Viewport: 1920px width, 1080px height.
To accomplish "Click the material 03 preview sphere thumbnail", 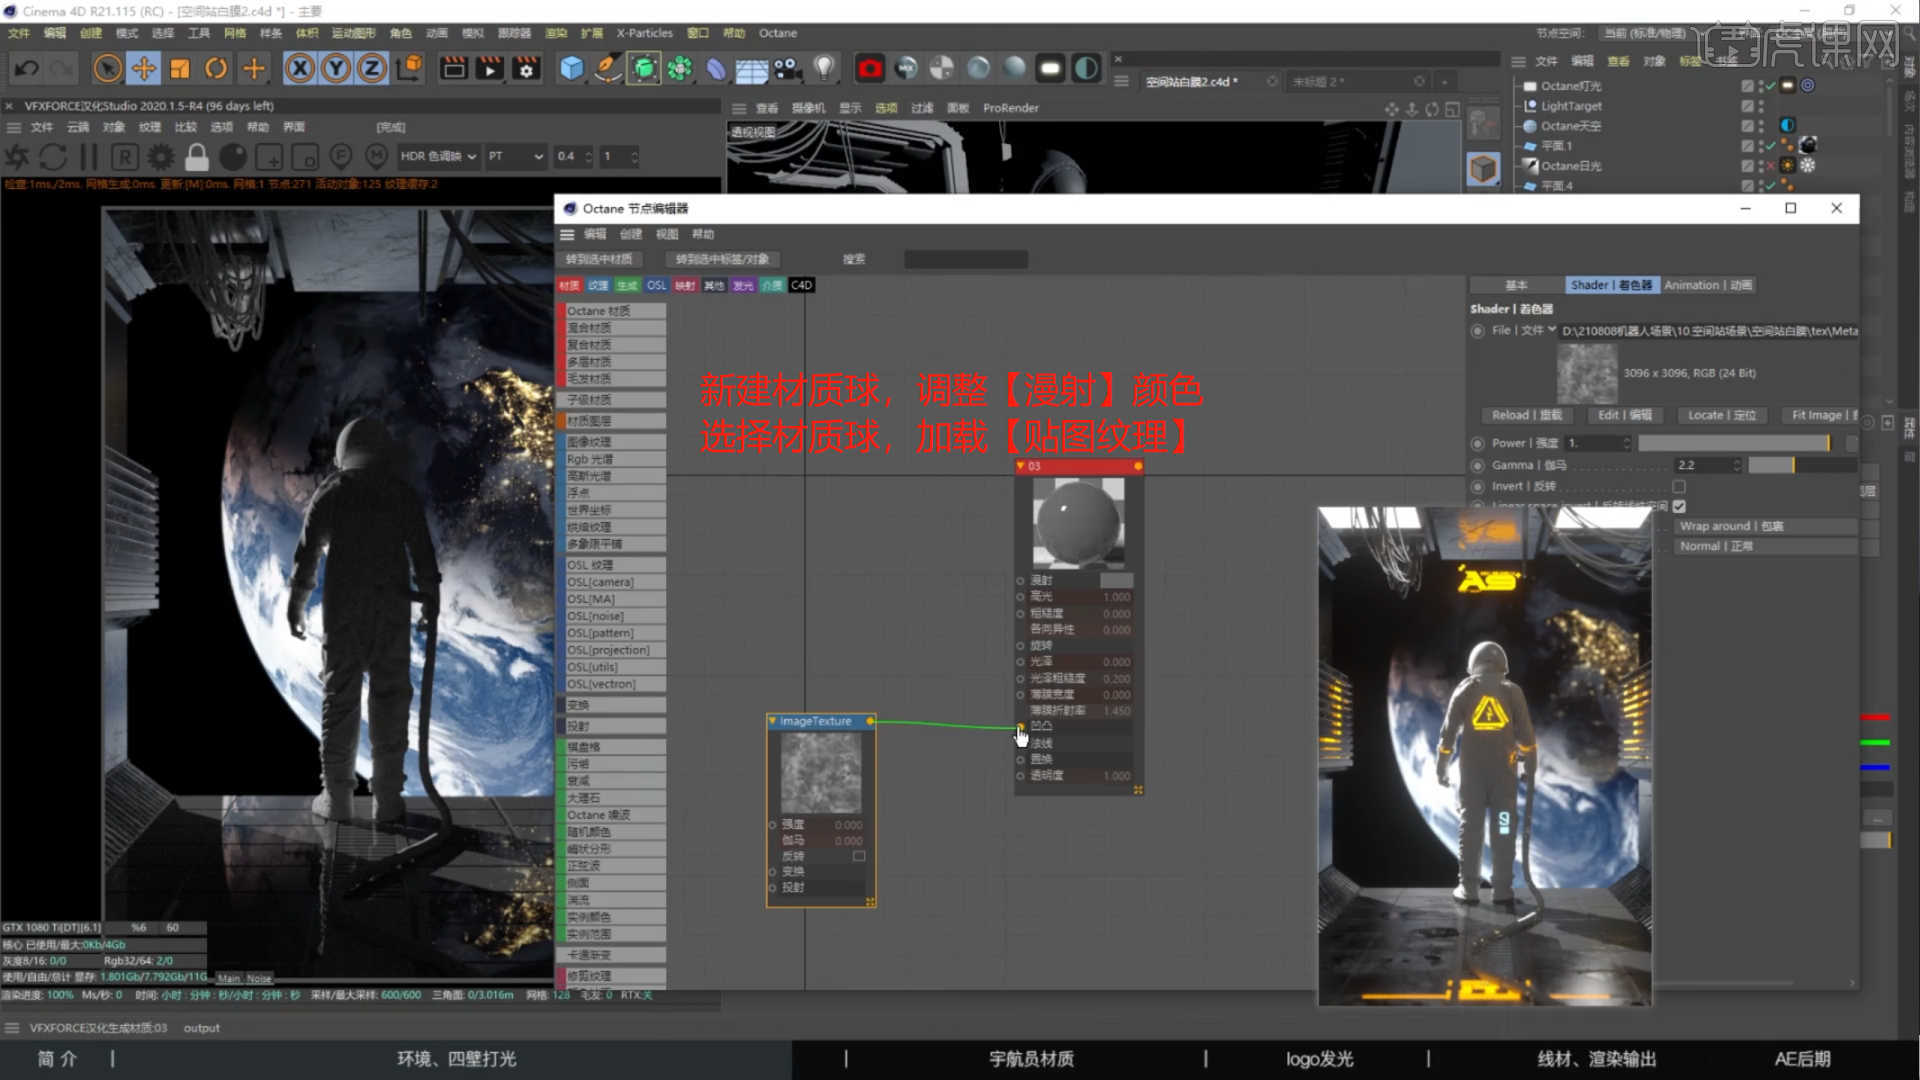I will [1078, 522].
